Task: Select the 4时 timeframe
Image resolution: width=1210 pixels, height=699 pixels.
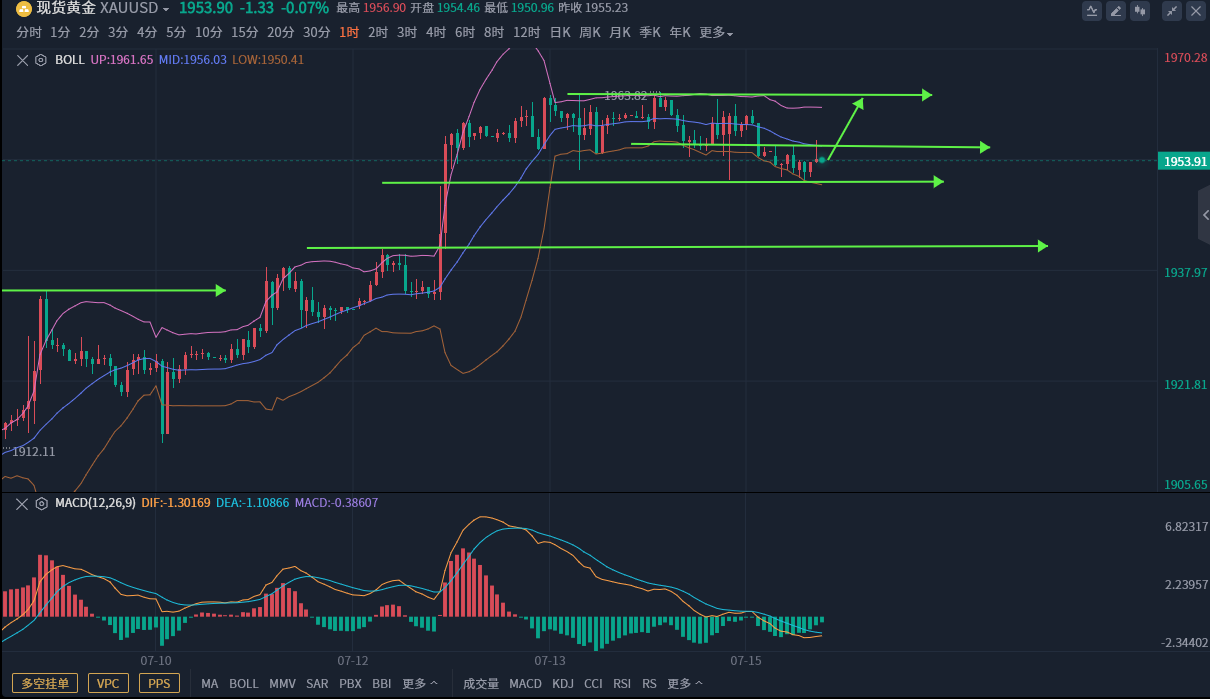Action: click(436, 32)
